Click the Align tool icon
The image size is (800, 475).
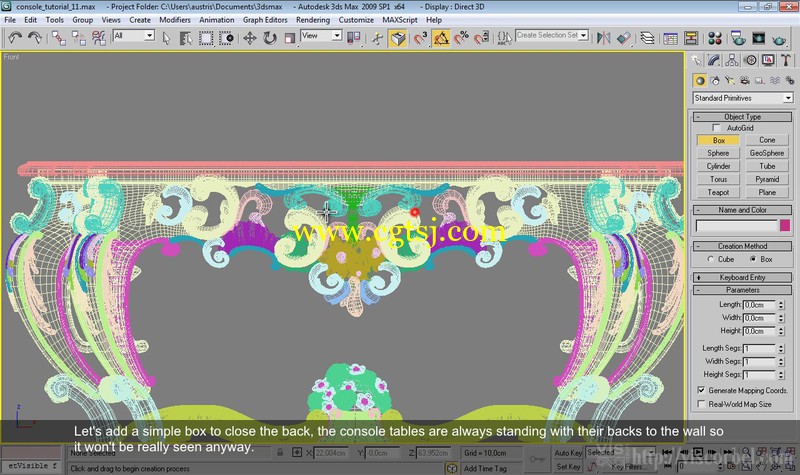tap(623, 38)
